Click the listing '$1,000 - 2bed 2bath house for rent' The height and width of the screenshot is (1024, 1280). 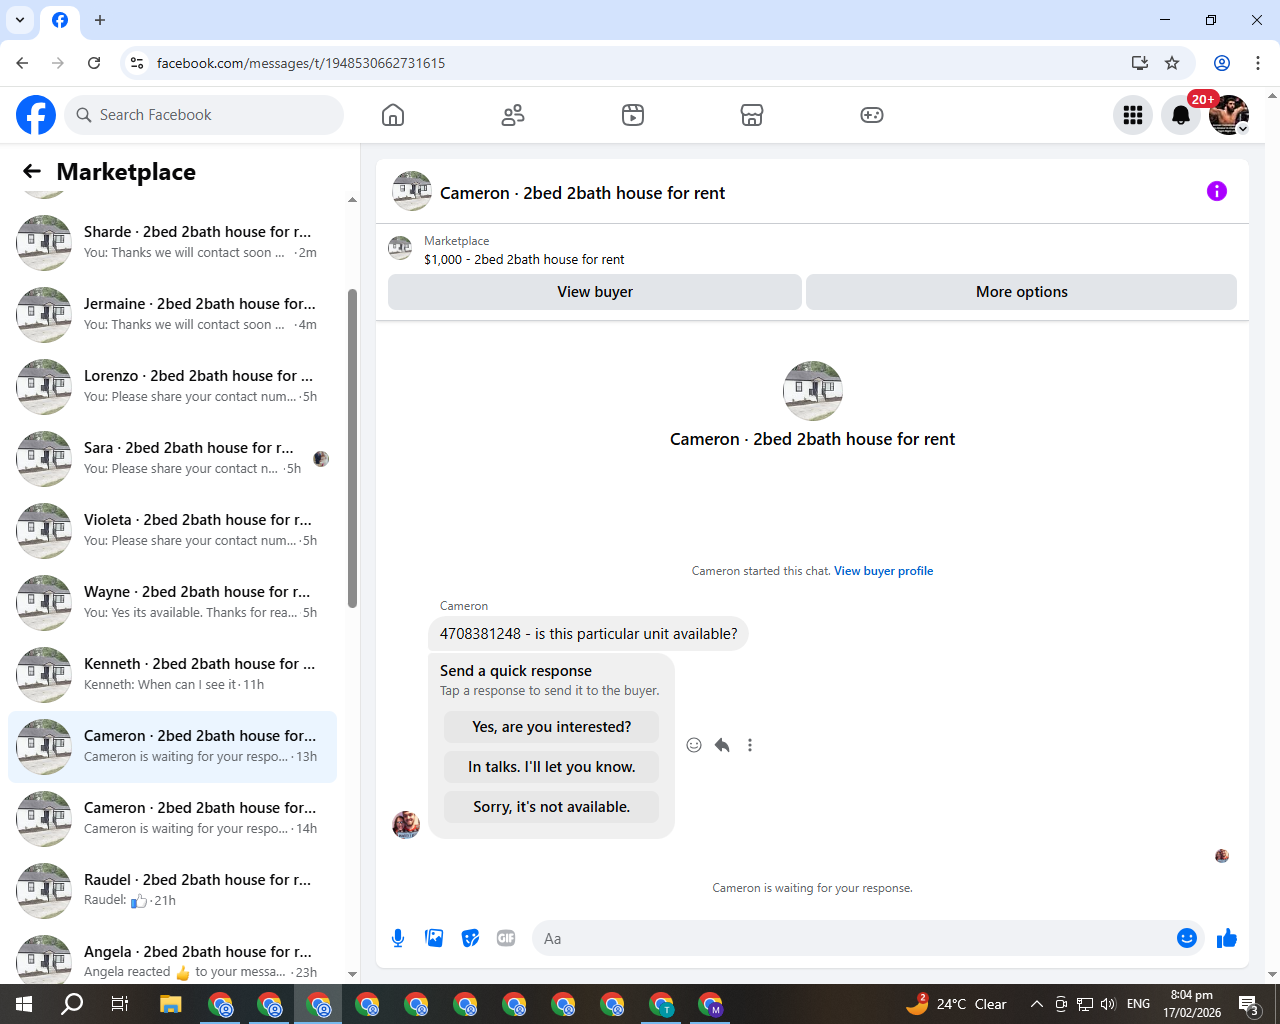pos(524,259)
